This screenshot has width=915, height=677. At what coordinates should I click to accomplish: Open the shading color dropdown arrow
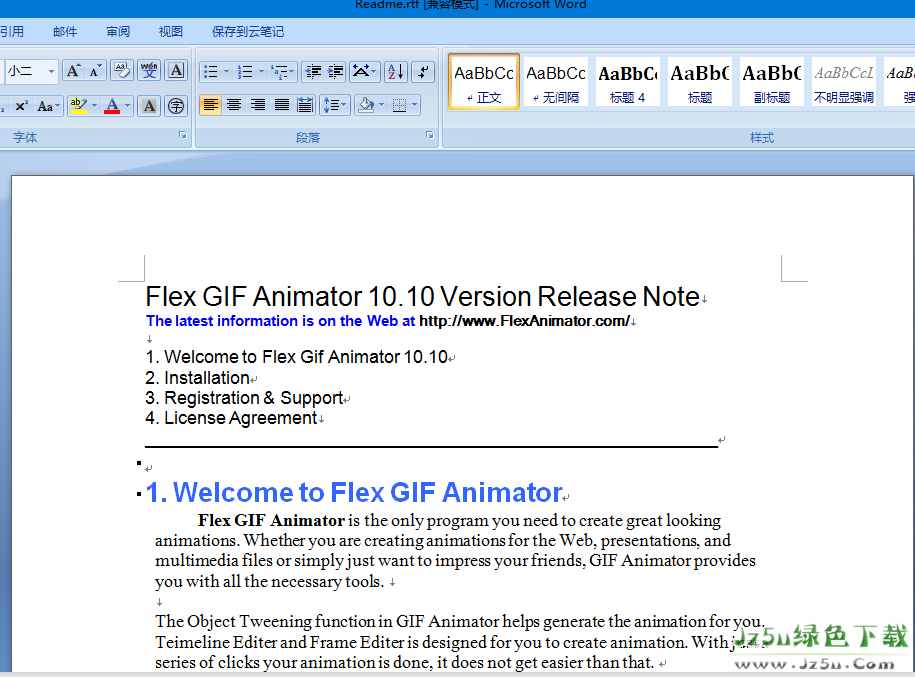(x=382, y=105)
